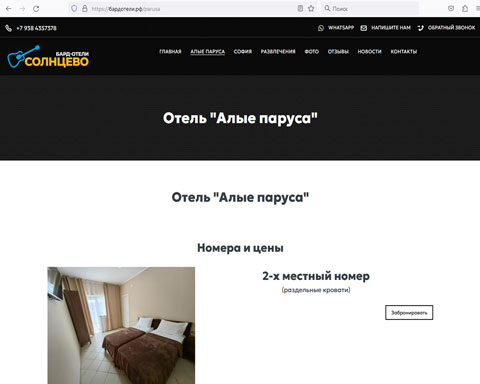Click the Забронировать booking button
The width and height of the screenshot is (480, 384).
pyautogui.click(x=409, y=313)
